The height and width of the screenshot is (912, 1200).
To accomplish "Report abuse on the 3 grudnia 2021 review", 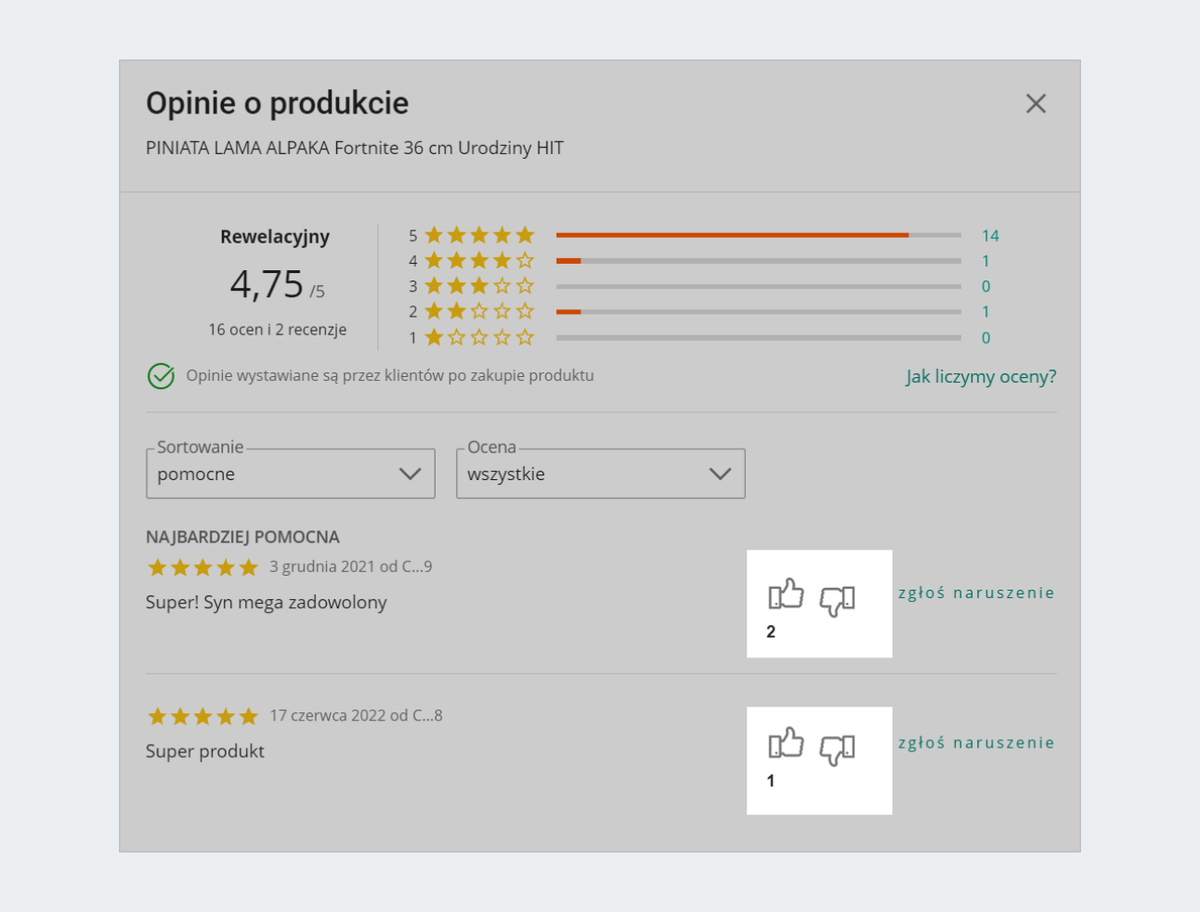I will pyautogui.click(x=976, y=592).
